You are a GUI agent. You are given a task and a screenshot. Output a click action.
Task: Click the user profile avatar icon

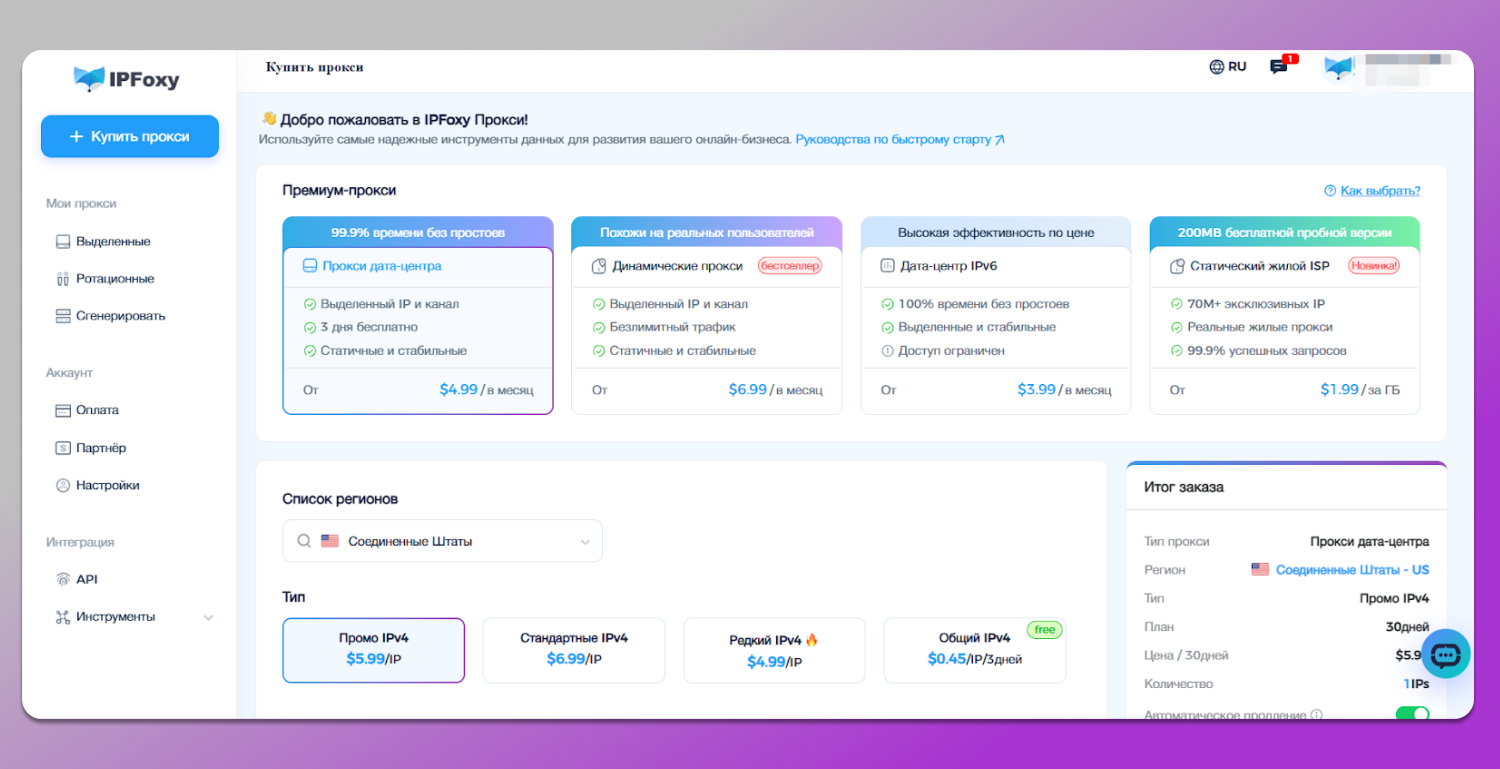1338,67
